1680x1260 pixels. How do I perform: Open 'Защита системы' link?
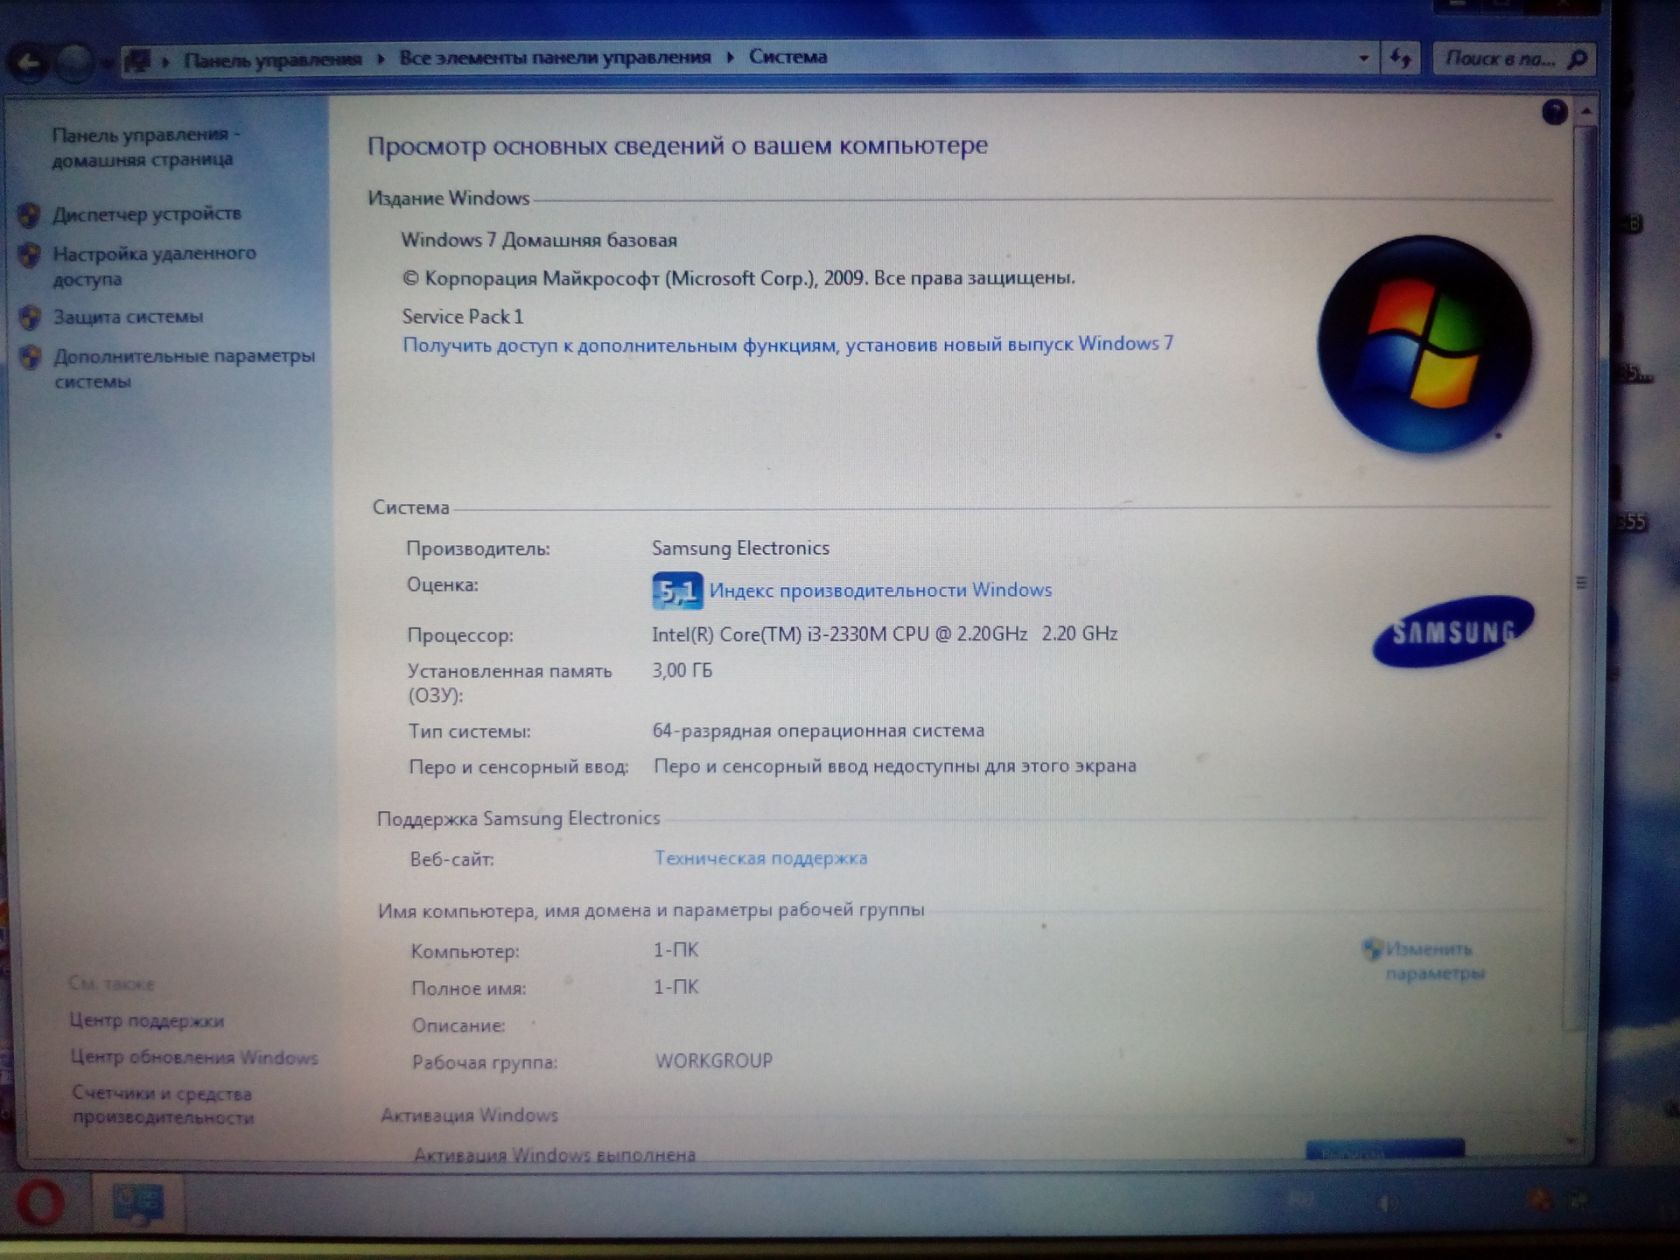point(128,317)
